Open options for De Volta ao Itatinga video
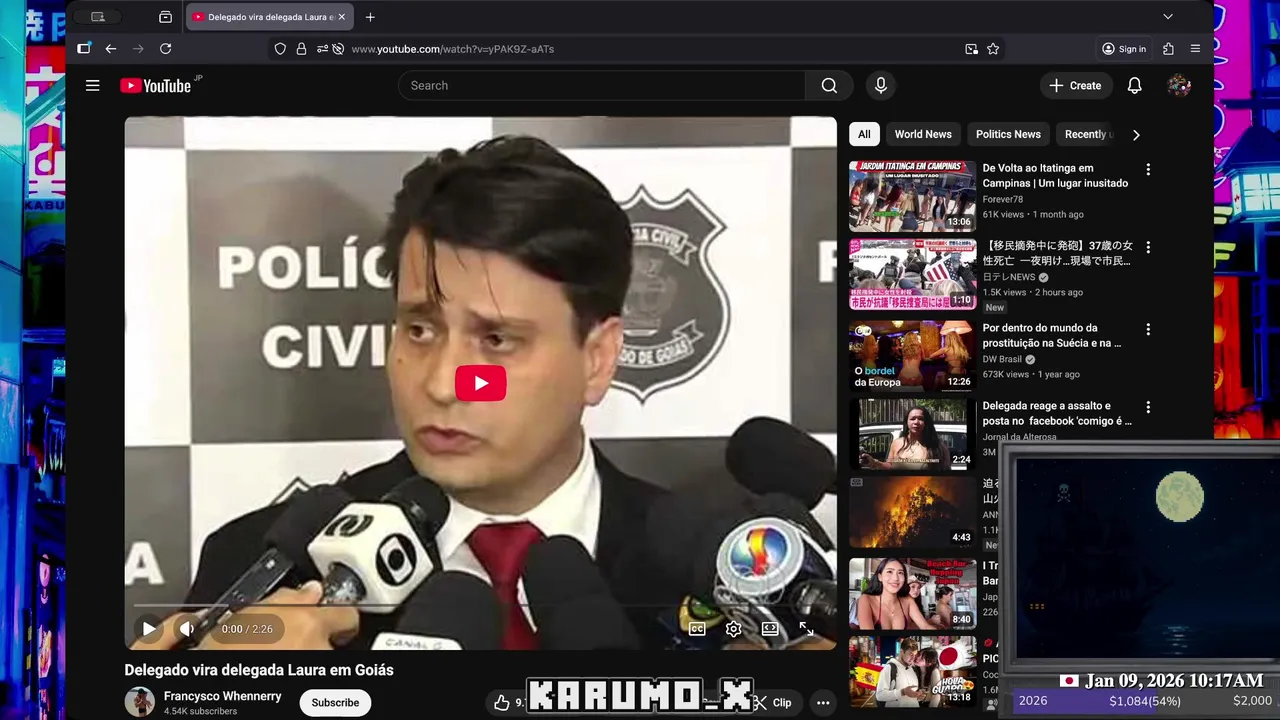 tap(1148, 170)
